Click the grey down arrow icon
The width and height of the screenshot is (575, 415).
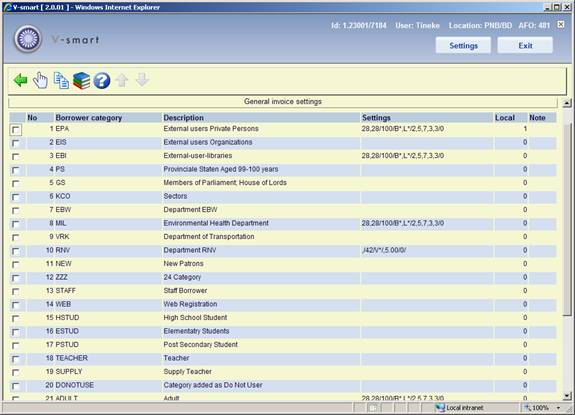pos(142,80)
